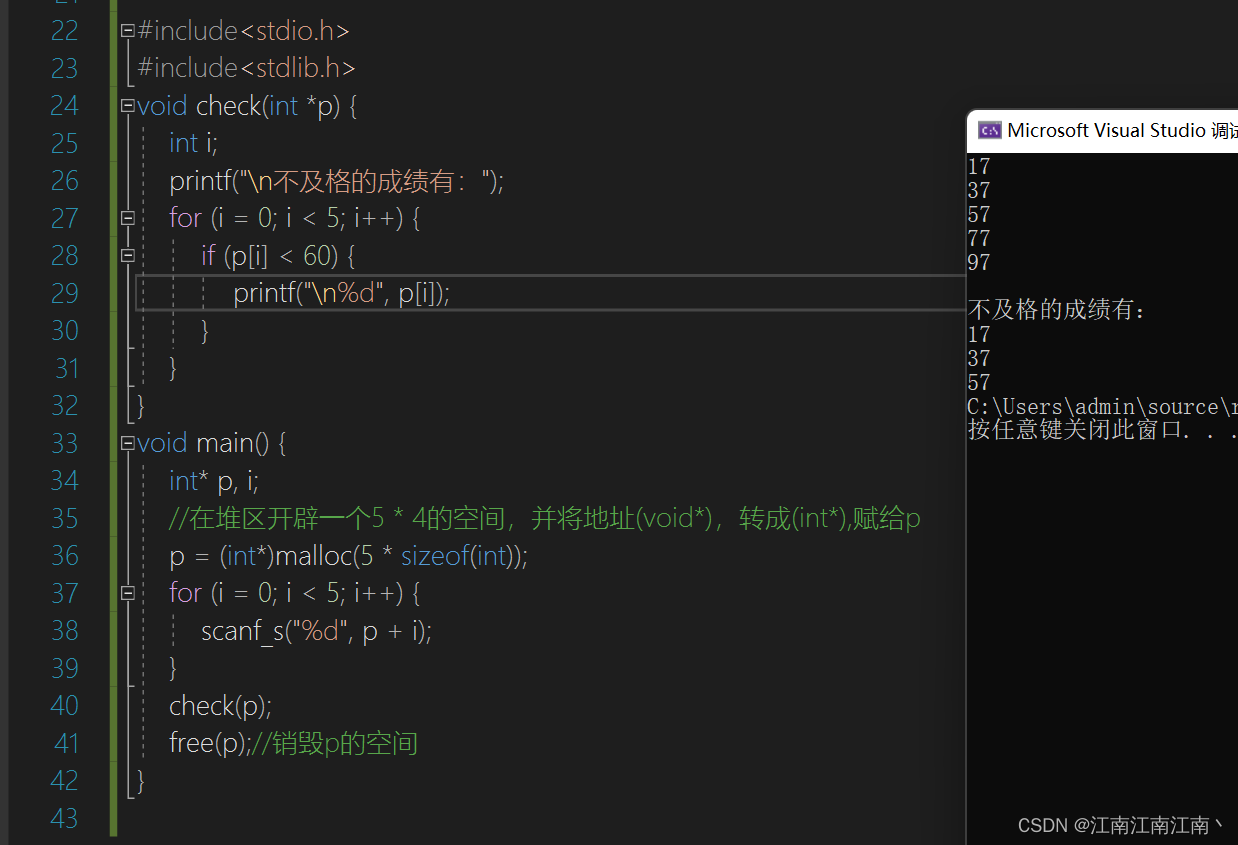This screenshot has height=845, width=1238.
Task: Click the printf("\n%d", p[i]) statement
Action: click(x=342, y=293)
